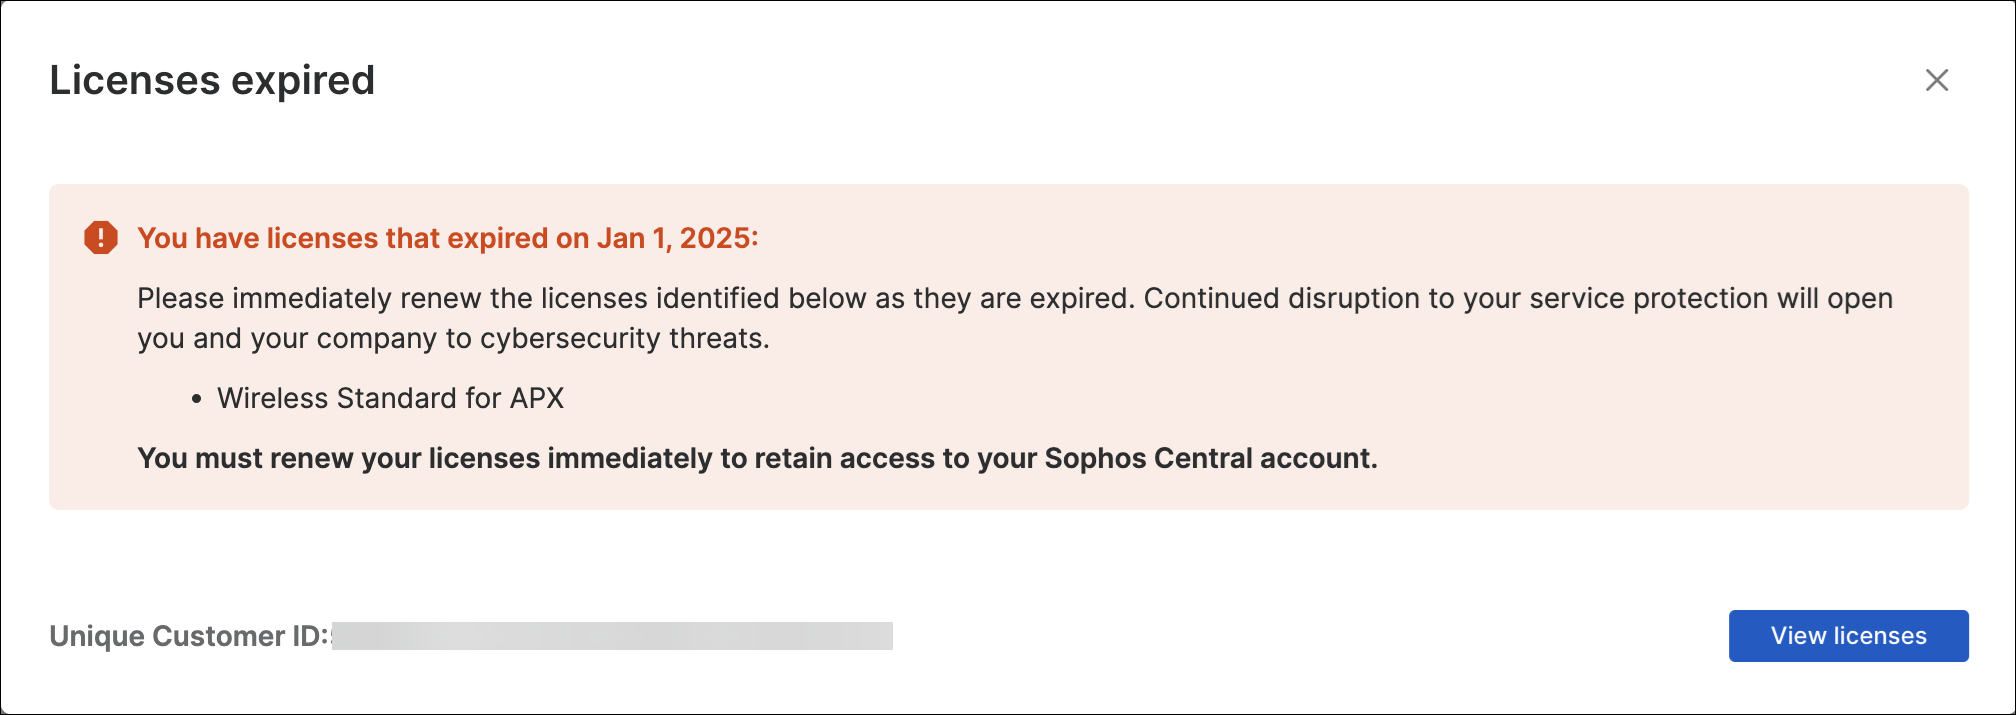Click the red exclamation warning icon
This screenshot has height=715, width=2016.
100,238
